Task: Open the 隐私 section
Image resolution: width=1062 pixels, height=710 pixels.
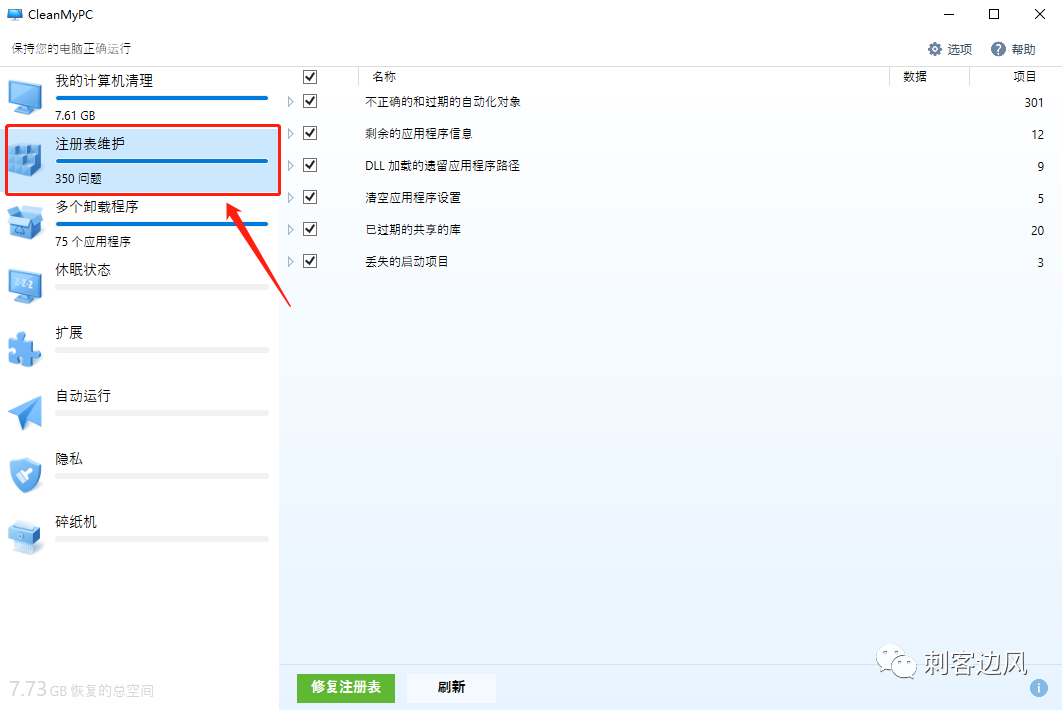Action: (140, 475)
